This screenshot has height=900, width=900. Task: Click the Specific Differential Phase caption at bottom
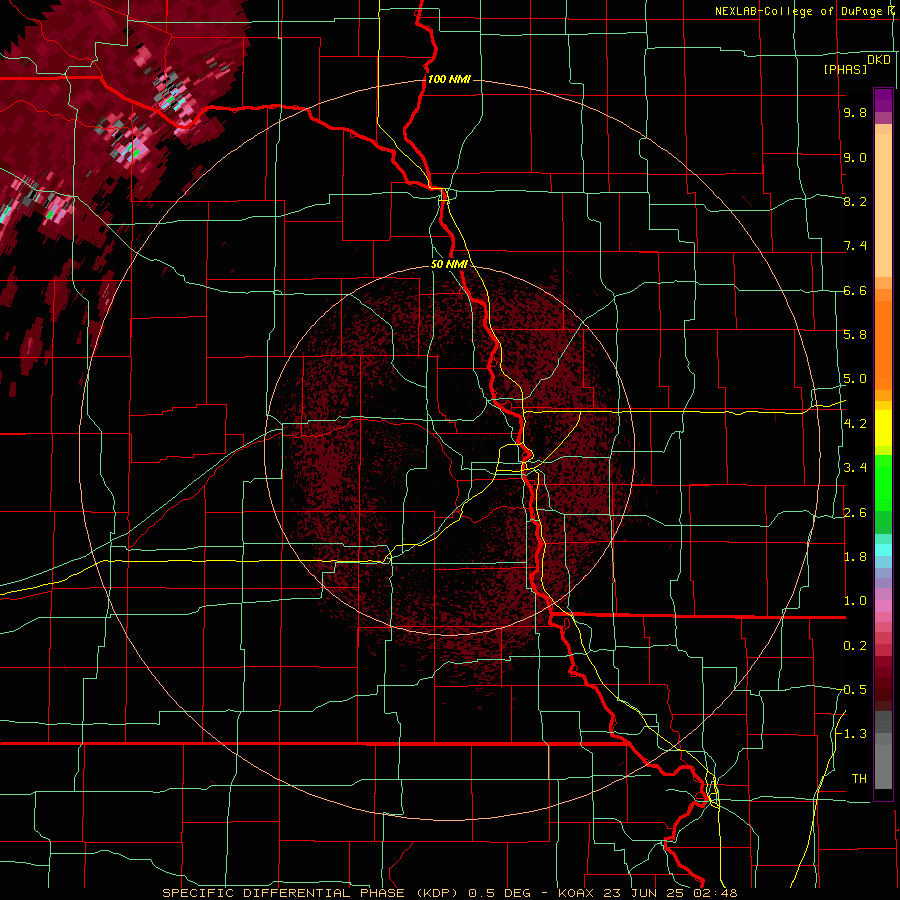click(x=449, y=893)
